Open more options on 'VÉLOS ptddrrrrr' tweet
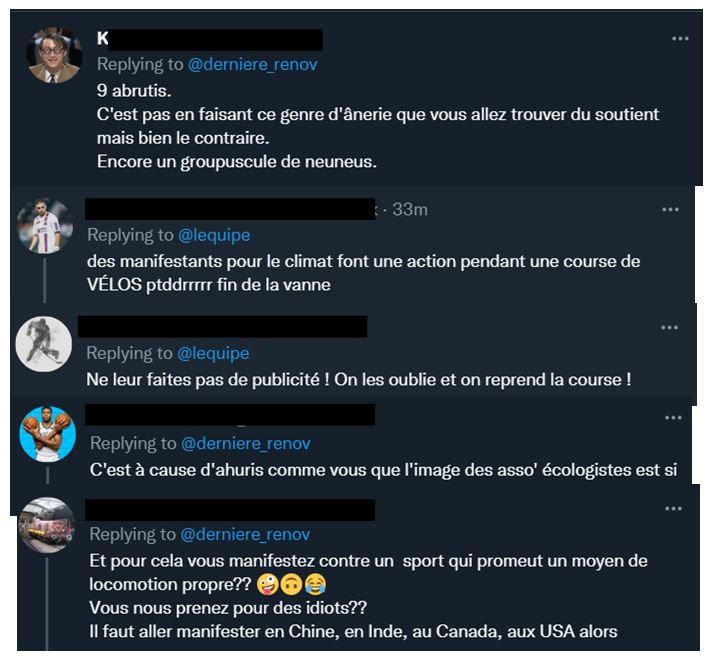This screenshot has height=657, width=716. click(x=670, y=210)
